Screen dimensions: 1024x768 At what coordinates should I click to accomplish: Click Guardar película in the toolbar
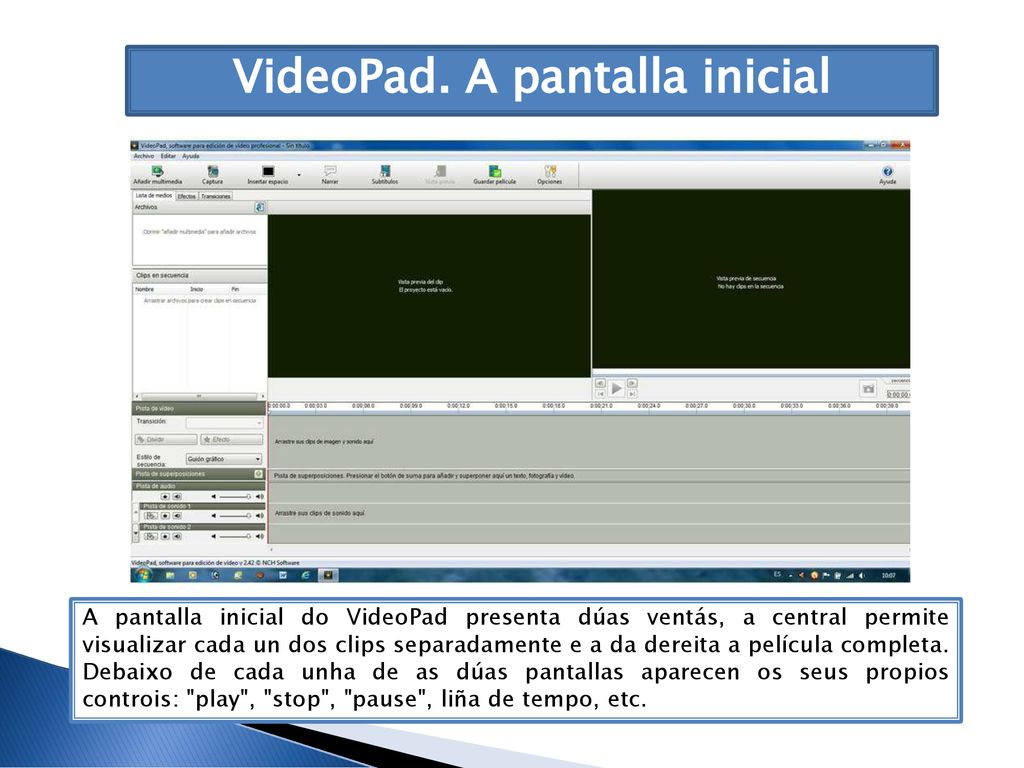click(494, 174)
